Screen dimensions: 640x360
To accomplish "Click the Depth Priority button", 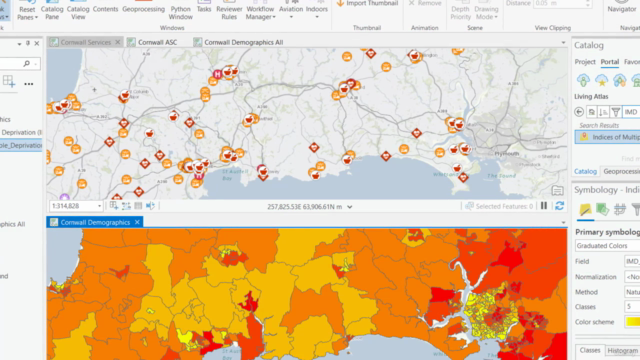I will [x=460, y=10].
